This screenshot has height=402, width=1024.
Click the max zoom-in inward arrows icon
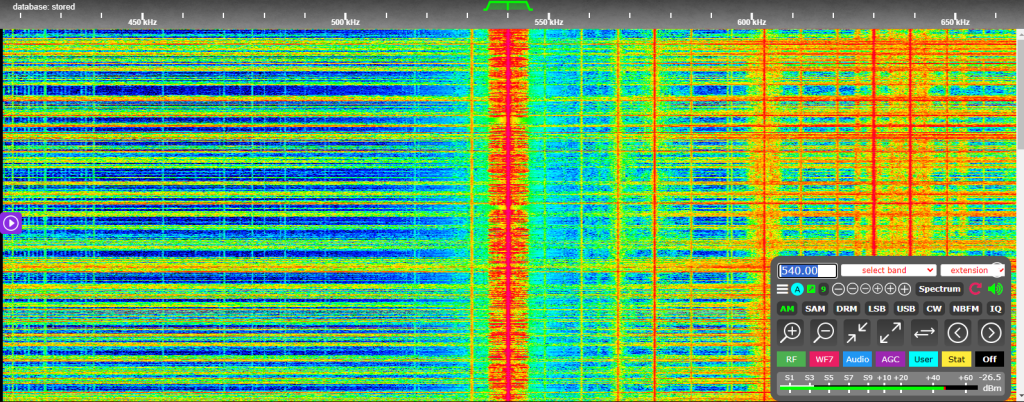[858, 333]
